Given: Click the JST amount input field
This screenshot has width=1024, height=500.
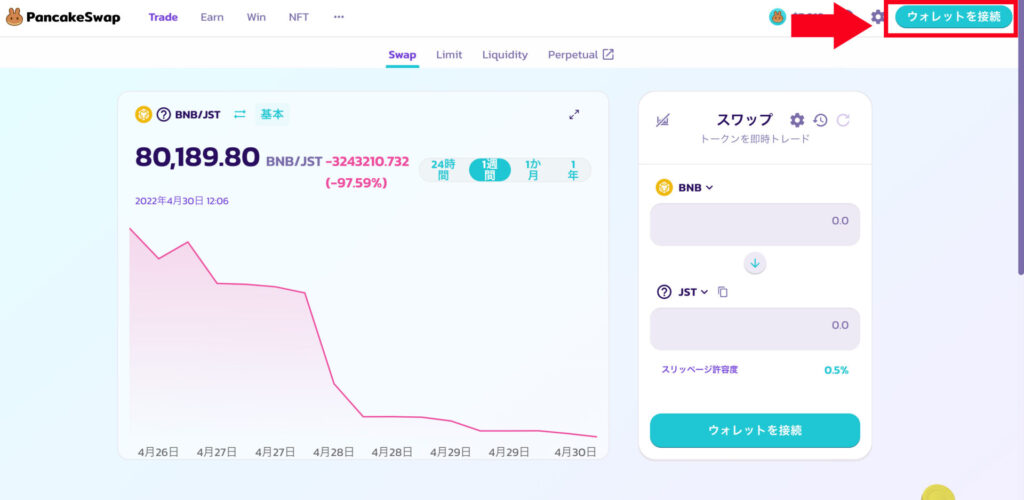Looking at the screenshot, I should pos(754,328).
